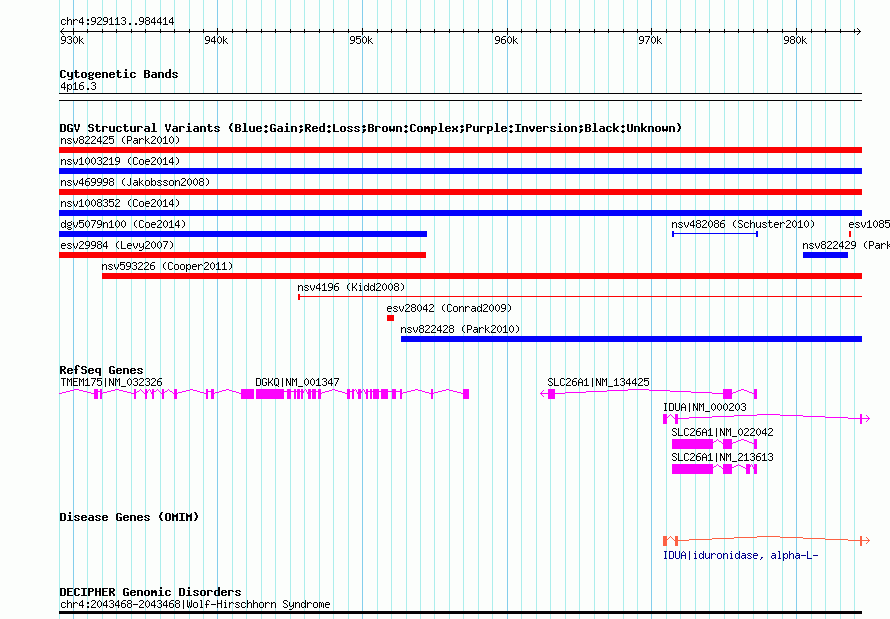This screenshot has height=619, width=890.
Task: Open the nsv1008352 (Coe2014) label
Action: pyautogui.click(x=120, y=203)
